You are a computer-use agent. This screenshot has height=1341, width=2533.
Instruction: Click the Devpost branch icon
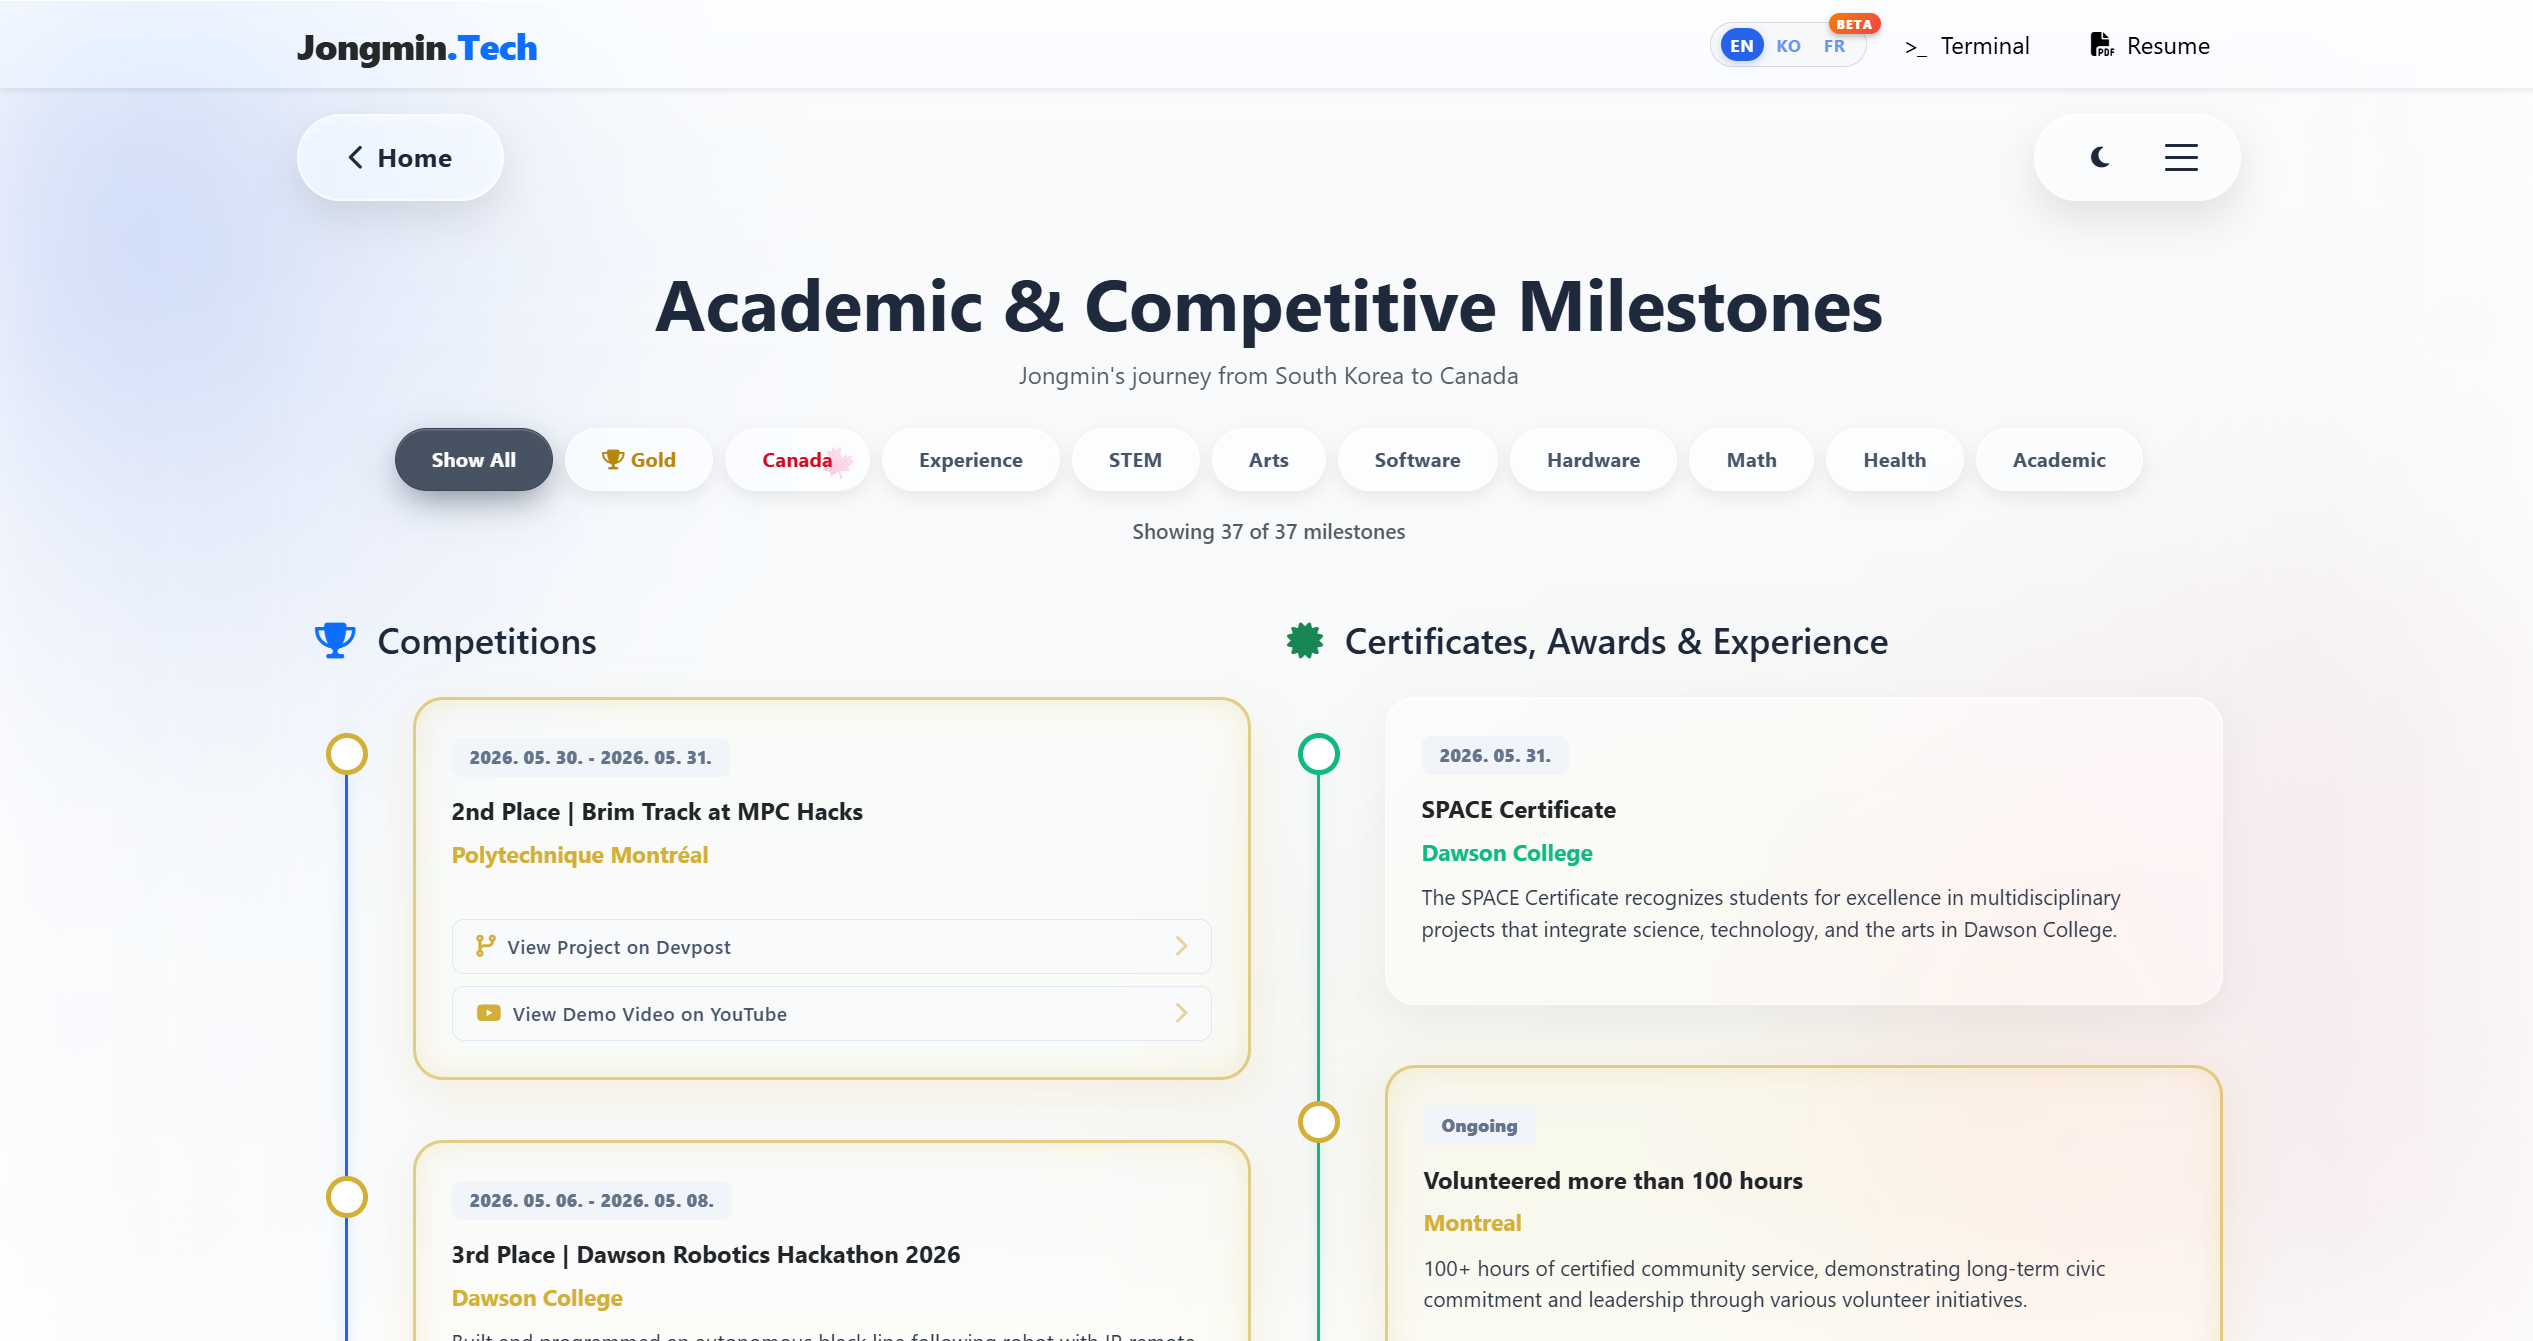pyautogui.click(x=486, y=945)
